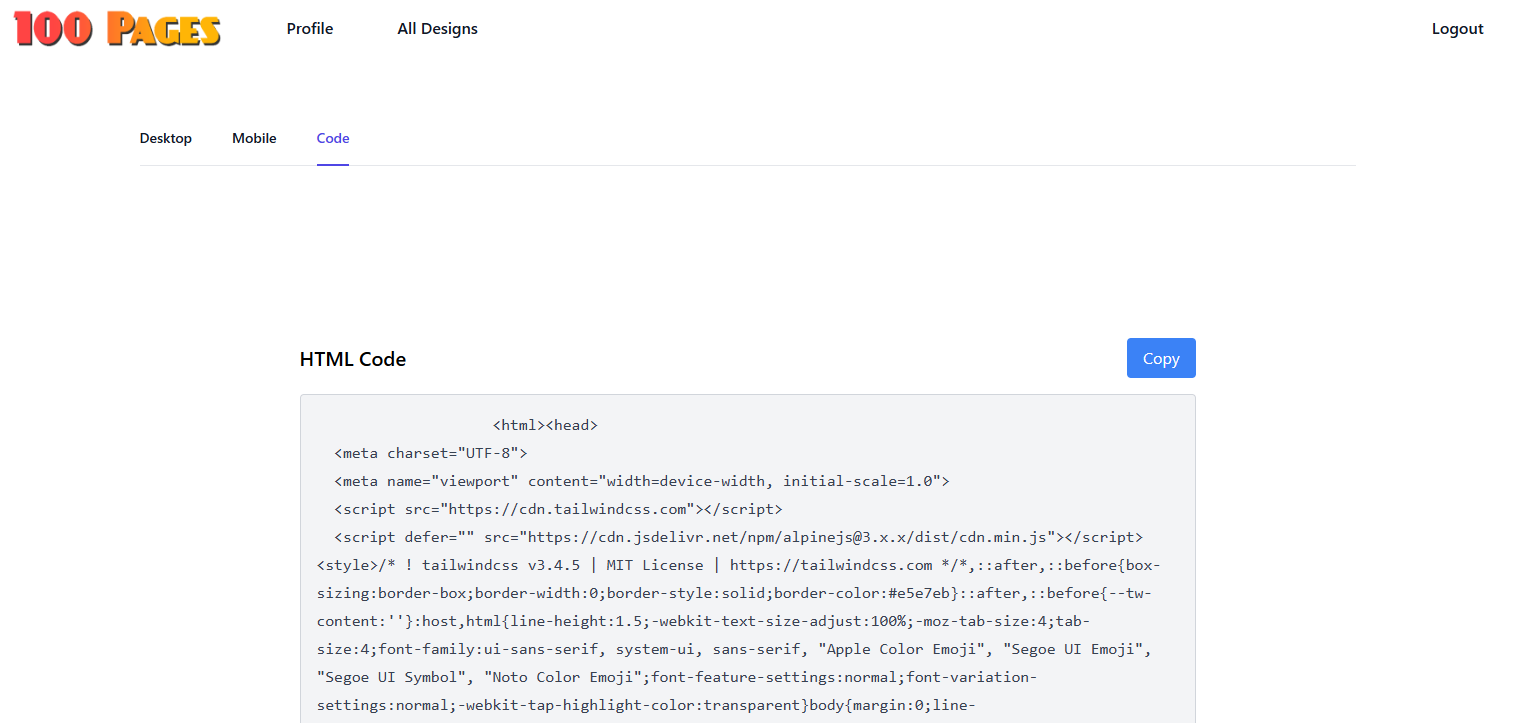This screenshot has height=723, width=1540.
Task: Click the meta charset="UTF-8" line
Action: pos(431,453)
